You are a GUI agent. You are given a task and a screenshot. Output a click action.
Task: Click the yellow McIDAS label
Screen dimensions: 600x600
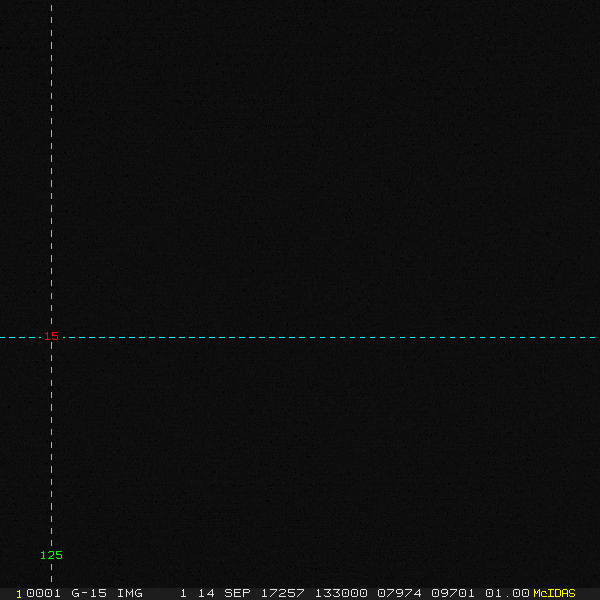click(x=554, y=593)
